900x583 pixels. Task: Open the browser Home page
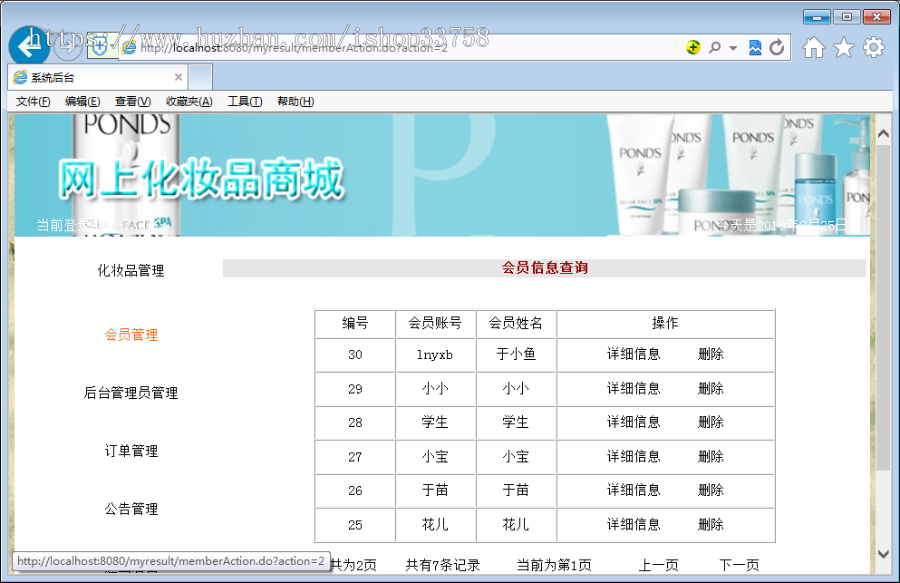[815, 46]
